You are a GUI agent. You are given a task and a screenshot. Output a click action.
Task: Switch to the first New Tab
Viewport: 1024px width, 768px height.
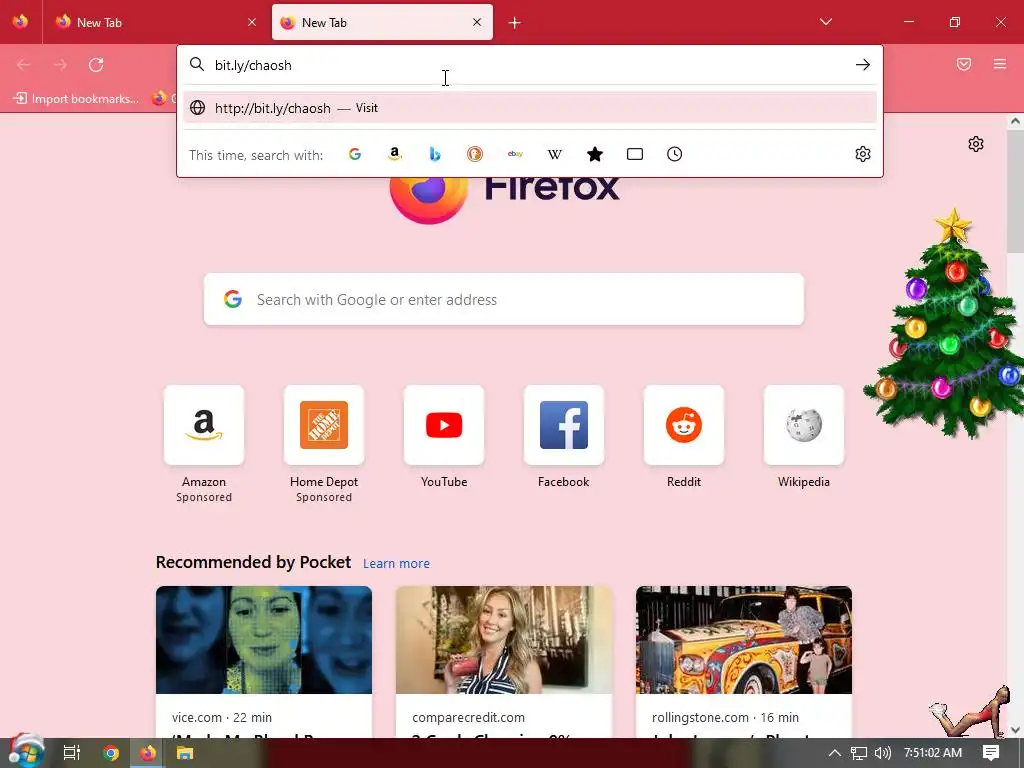click(x=157, y=22)
